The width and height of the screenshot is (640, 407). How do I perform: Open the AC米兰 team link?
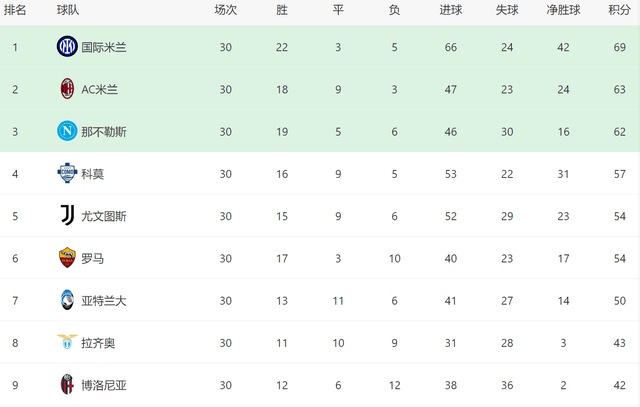tap(99, 89)
